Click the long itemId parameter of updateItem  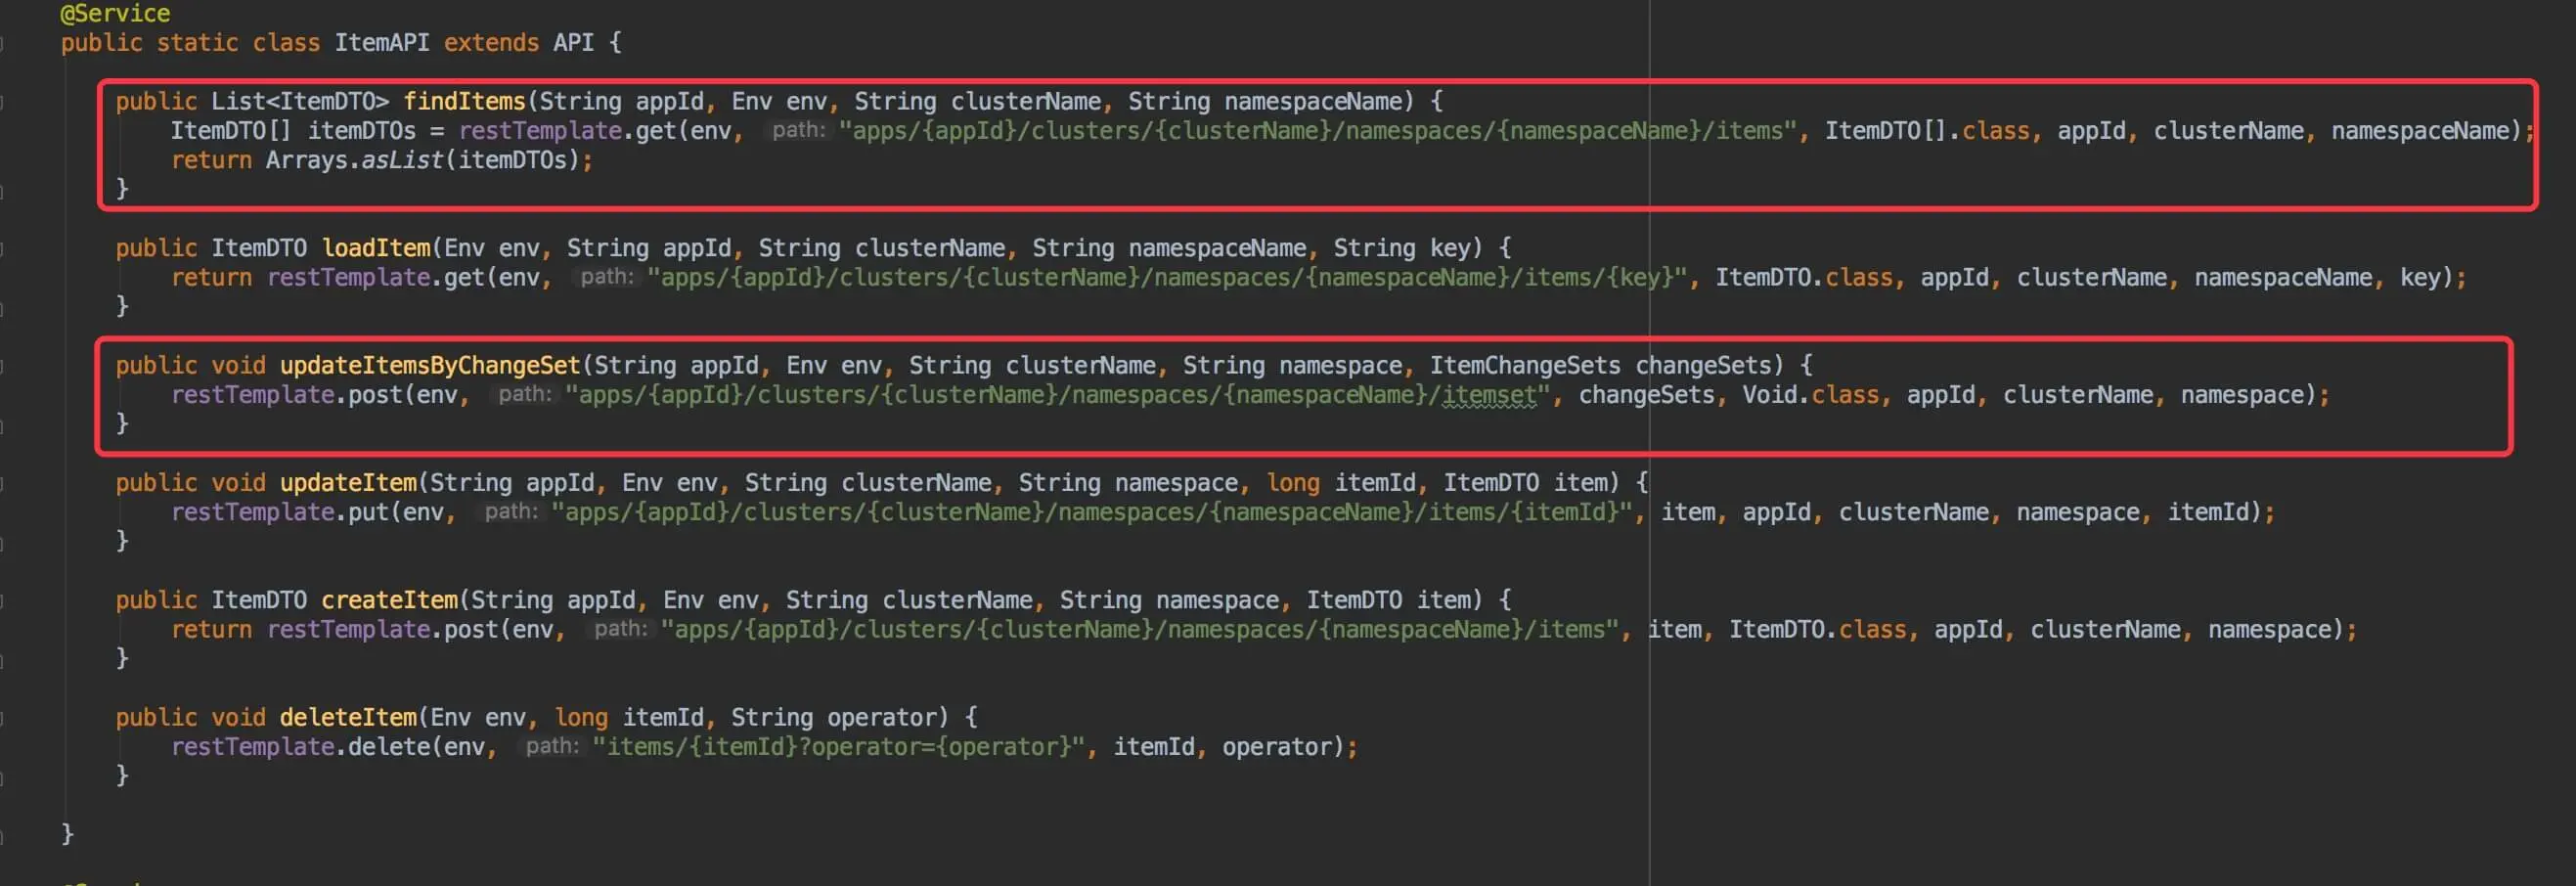tap(1341, 483)
